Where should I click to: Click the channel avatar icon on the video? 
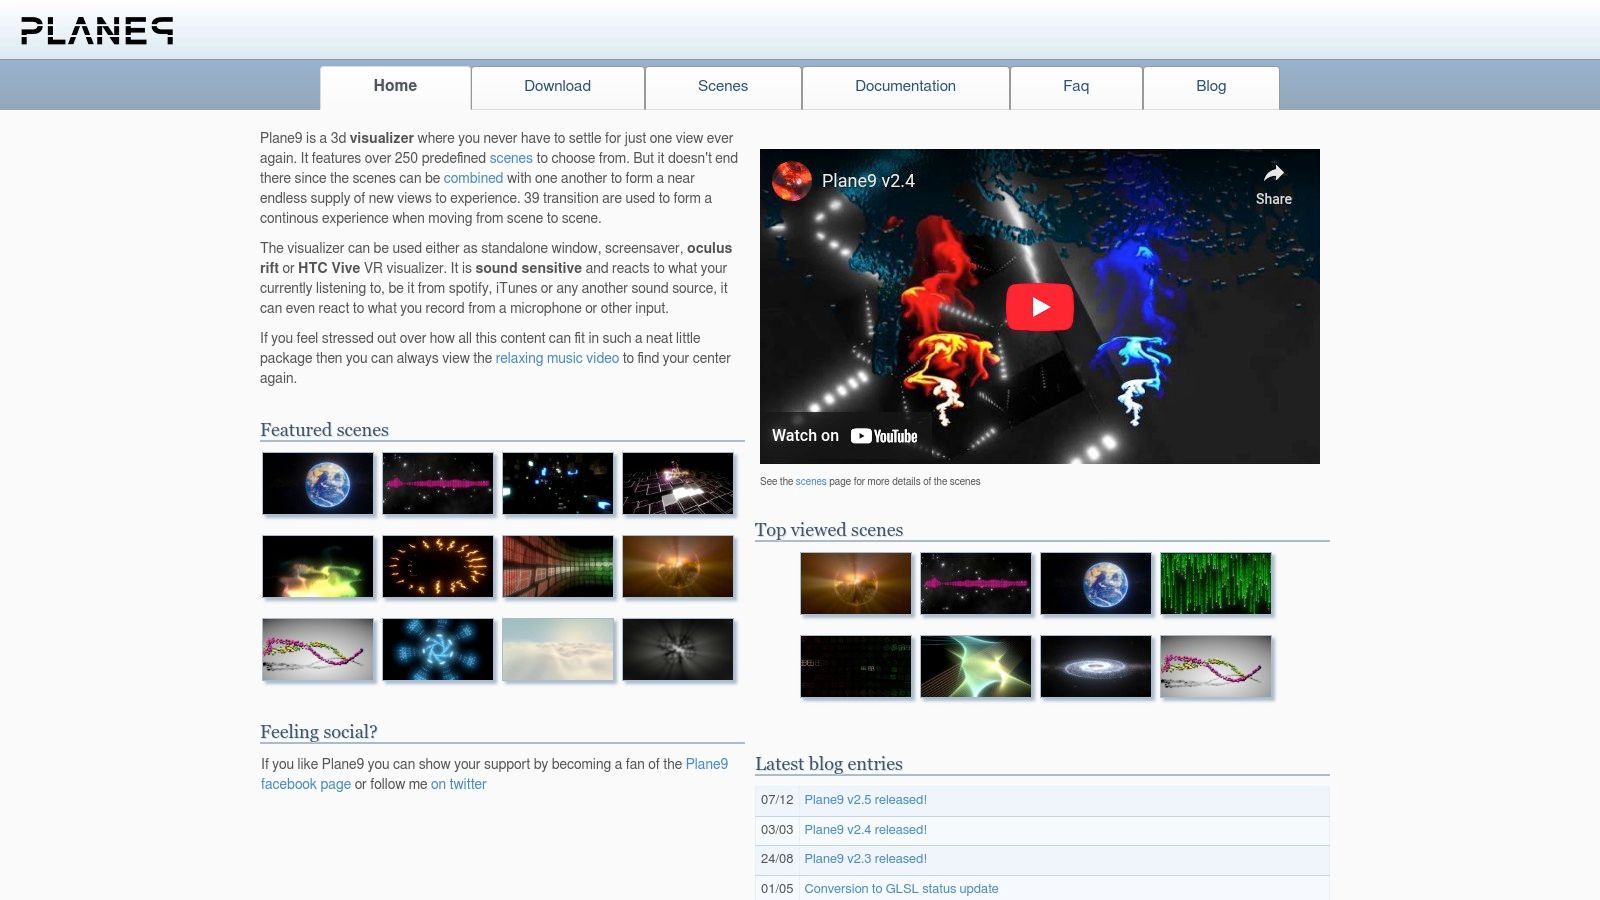tap(792, 181)
